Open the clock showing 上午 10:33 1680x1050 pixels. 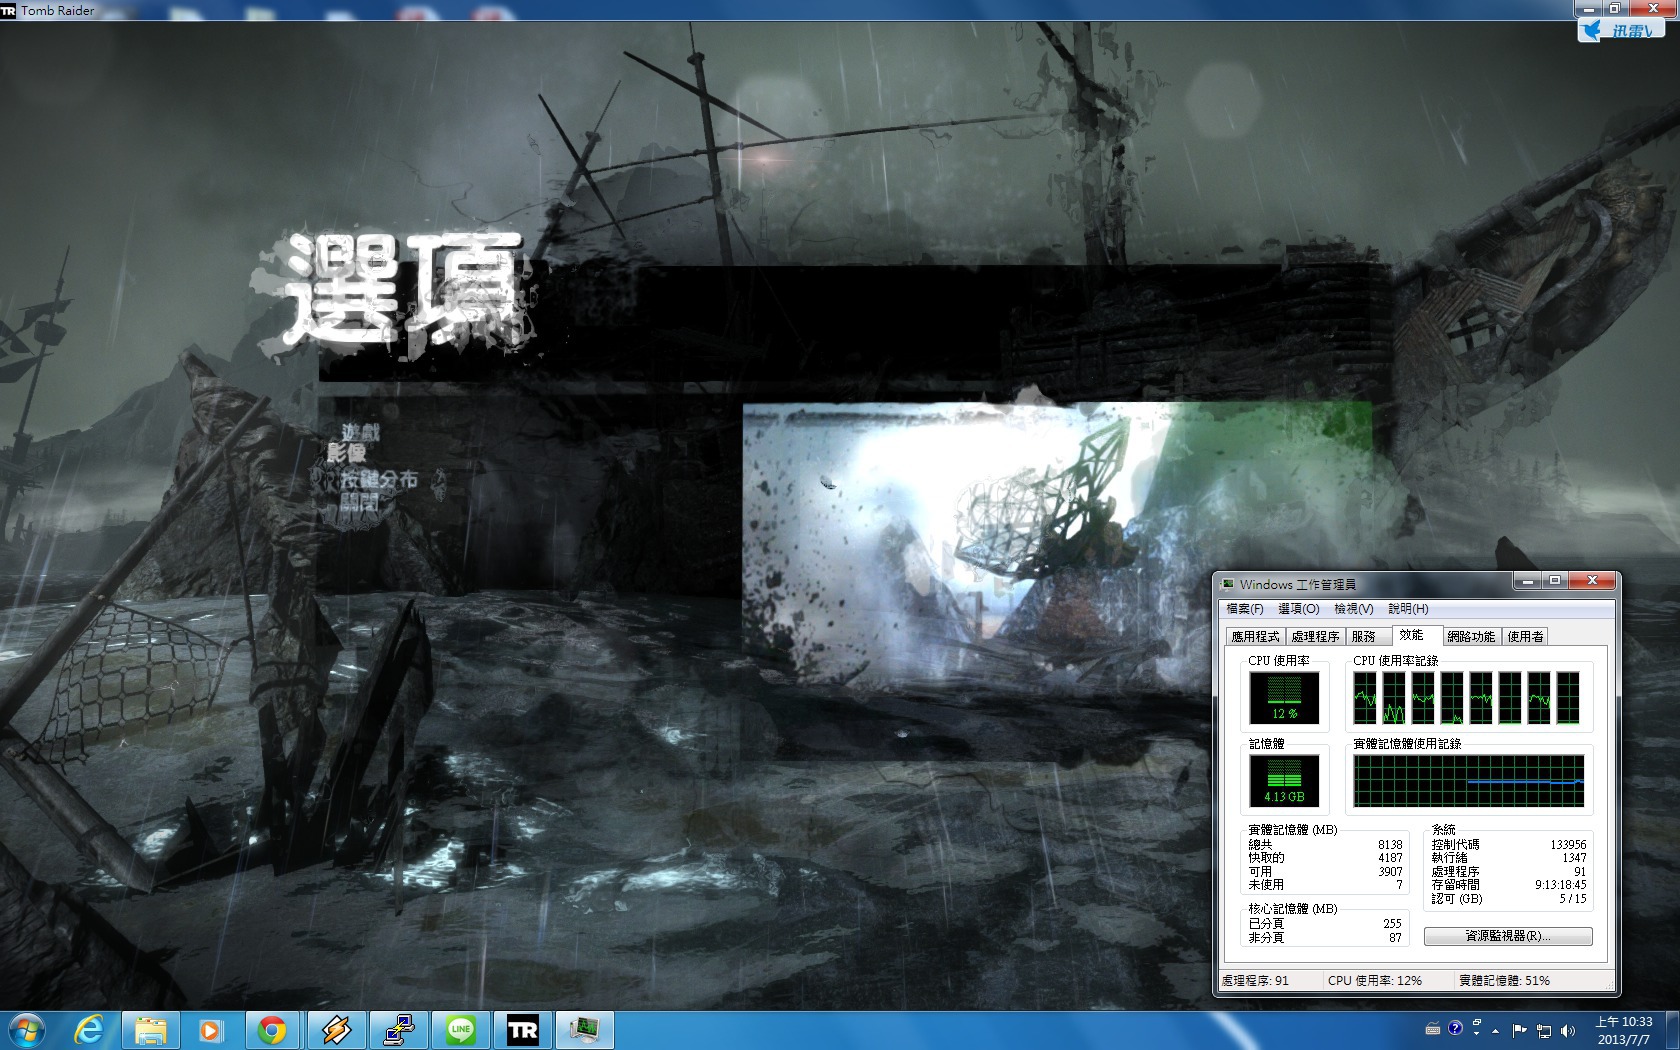click(1624, 1030)
